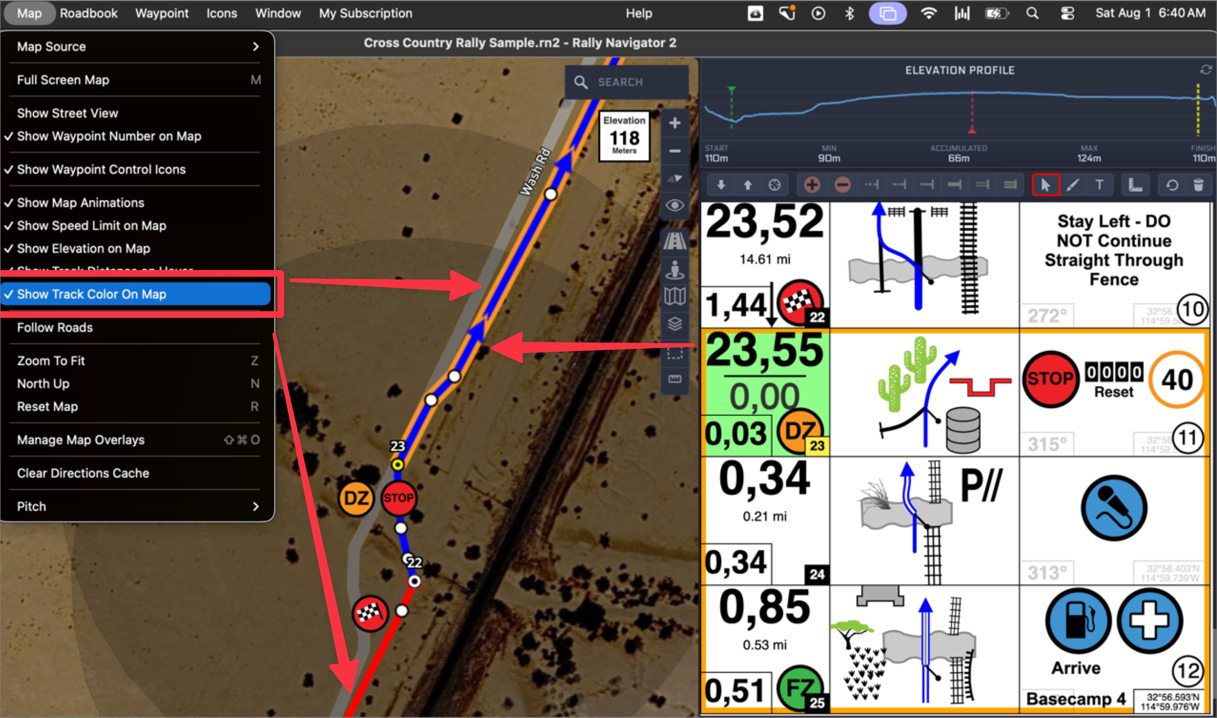Click the checkered flag icon on map

click(370, 612)
